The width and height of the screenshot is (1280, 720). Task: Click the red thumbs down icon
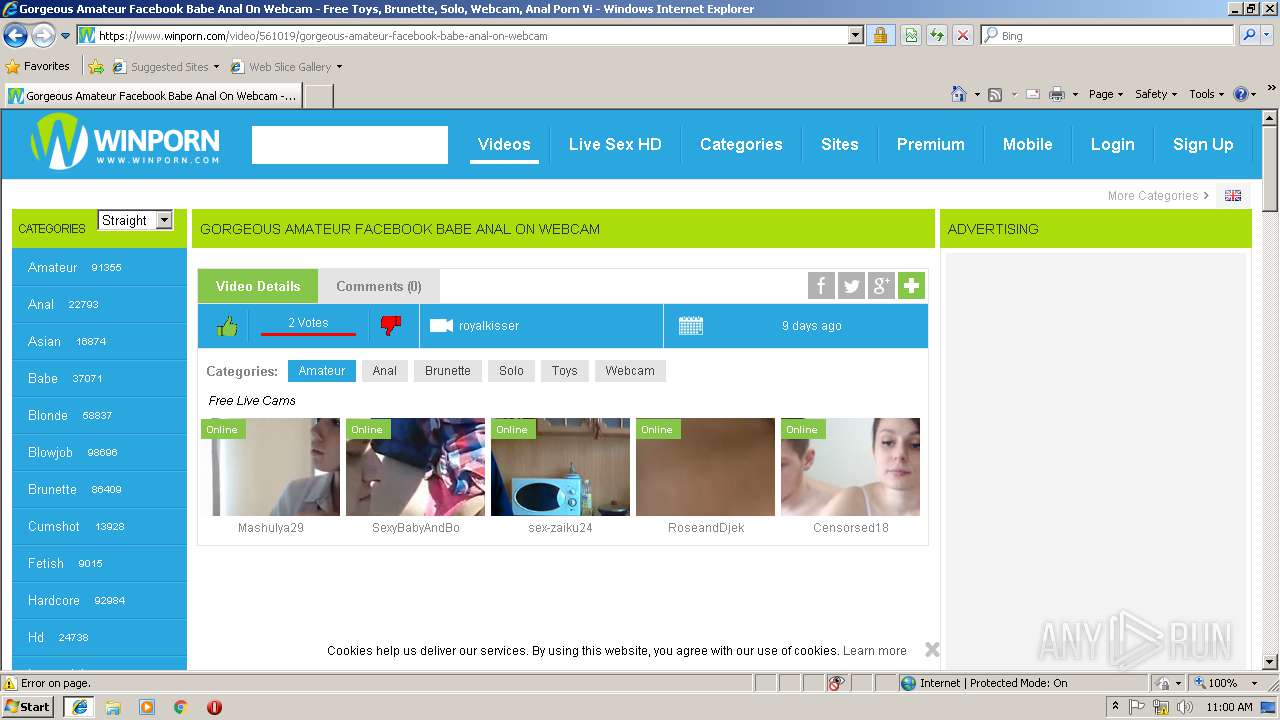(x=391, y=326)
